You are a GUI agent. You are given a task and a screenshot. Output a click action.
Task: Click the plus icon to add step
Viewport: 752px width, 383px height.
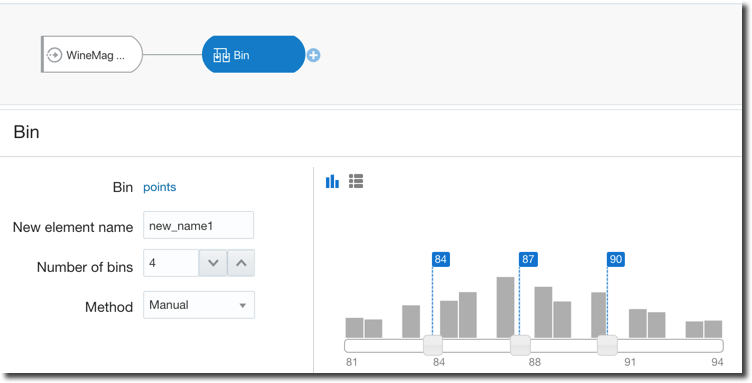click(x=313, y=55)
